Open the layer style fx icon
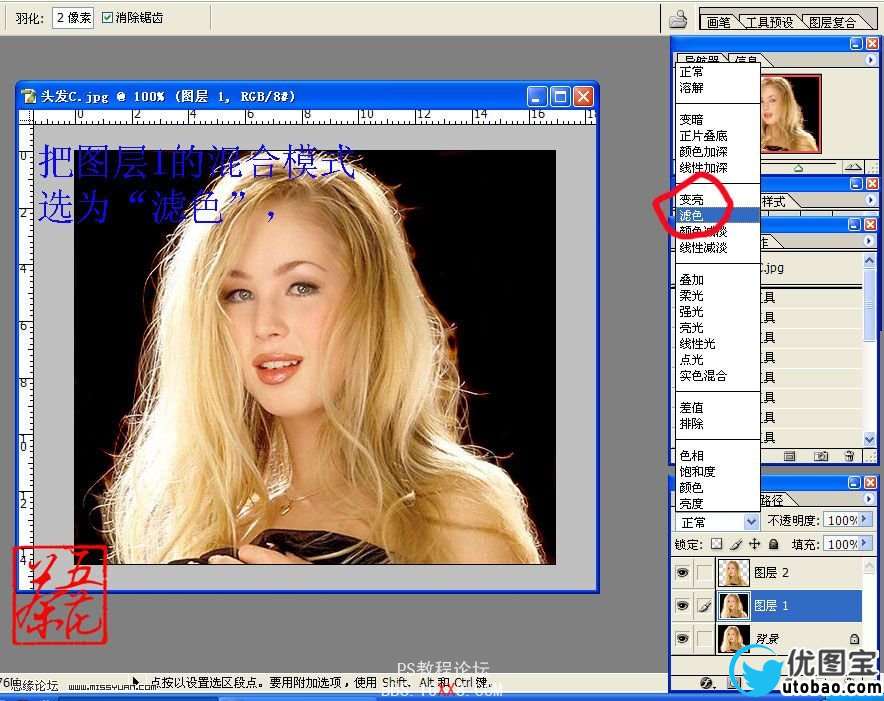Viewport: 884px width, 701px height. (x=707, y=684)
